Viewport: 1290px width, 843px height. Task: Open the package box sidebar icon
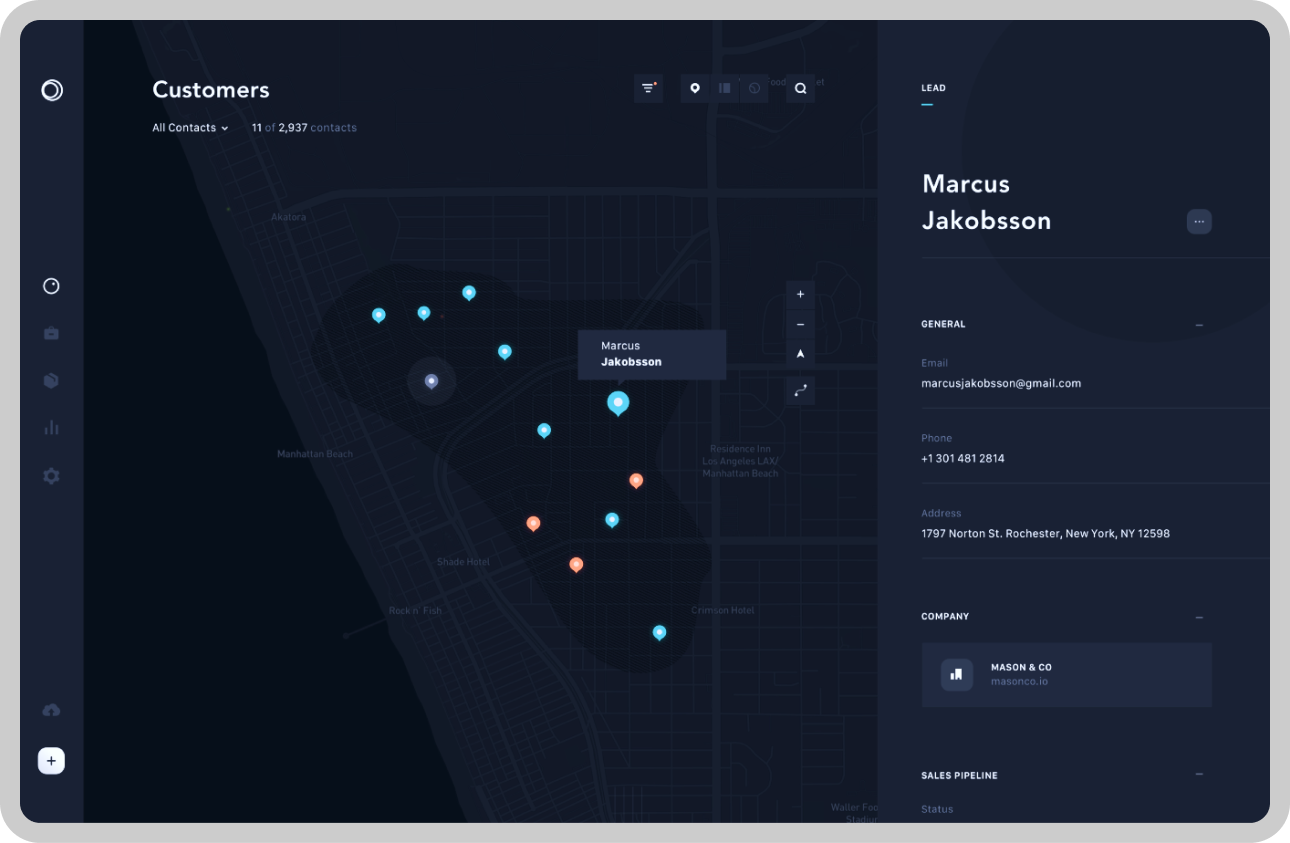tap(51, 381)
